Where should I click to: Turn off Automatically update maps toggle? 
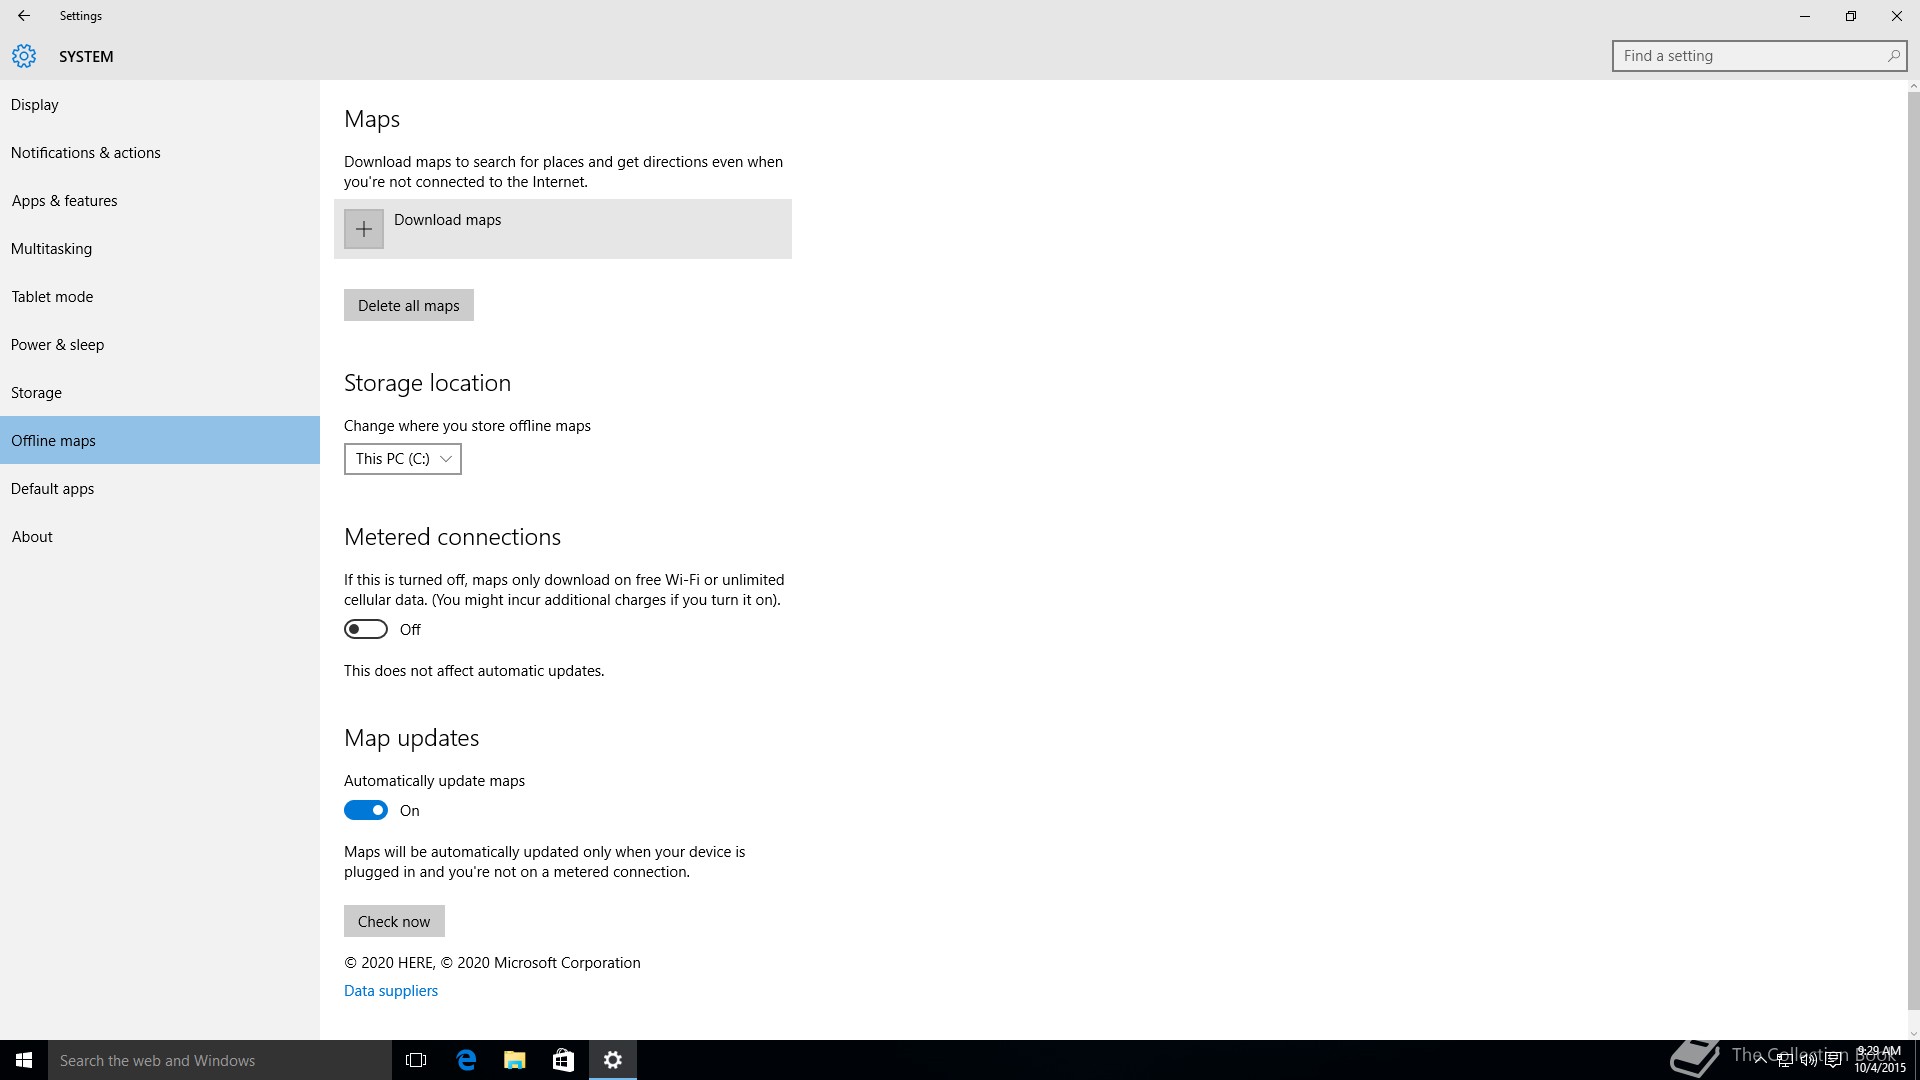(x=366, y=810)
